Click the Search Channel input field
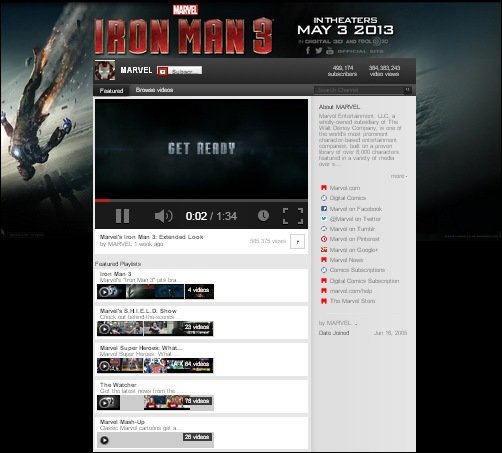The height and width of the screenshot is (453, 502). [359, 90]
